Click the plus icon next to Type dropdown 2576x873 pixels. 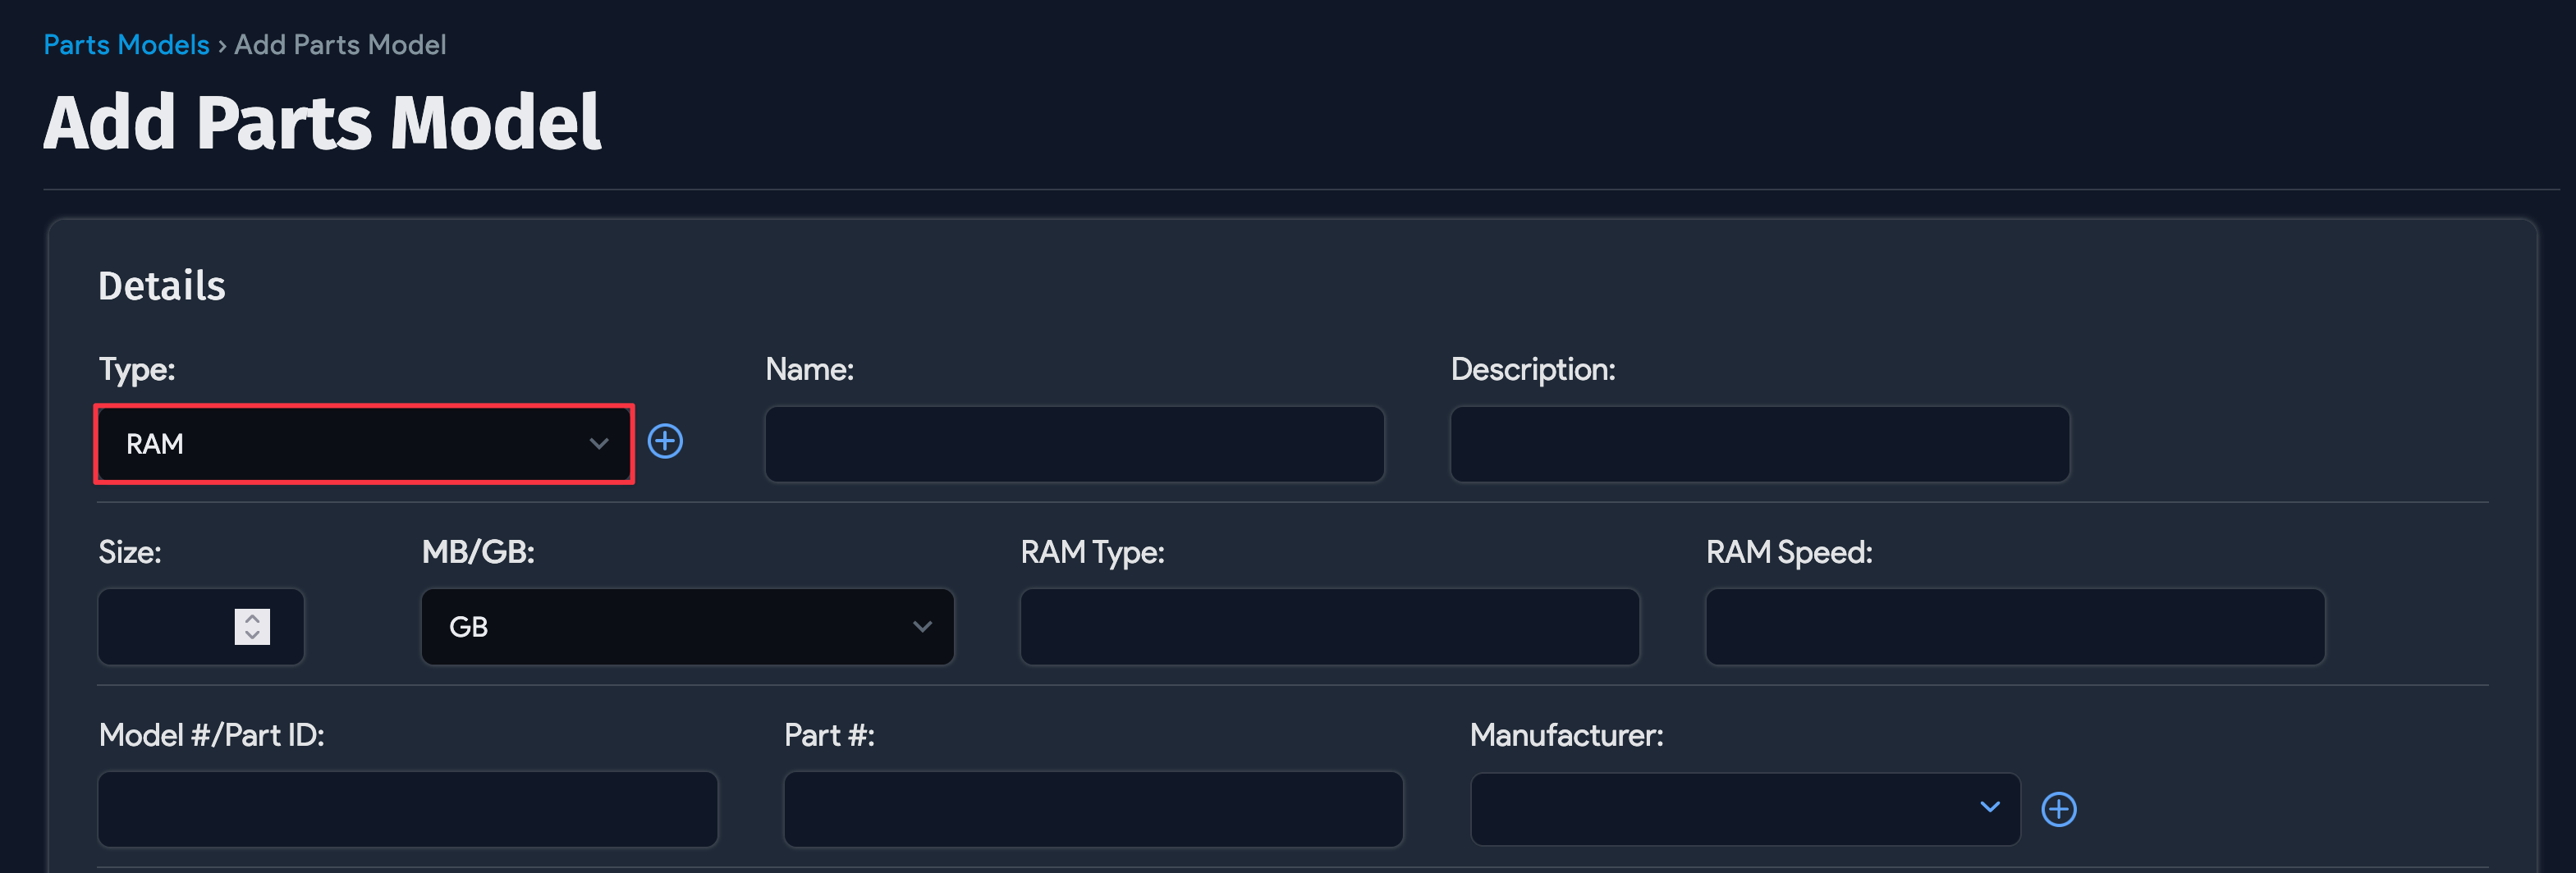pos(665,441)
